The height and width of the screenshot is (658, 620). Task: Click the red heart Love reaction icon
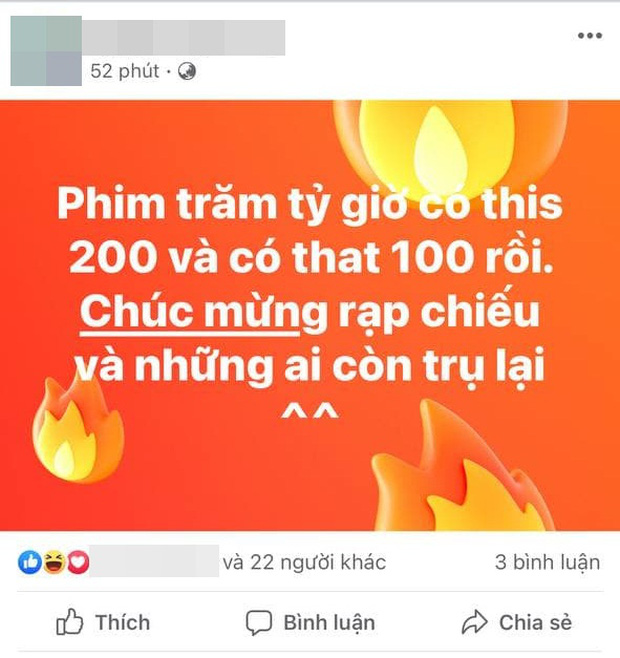click(x=78, y=562)
